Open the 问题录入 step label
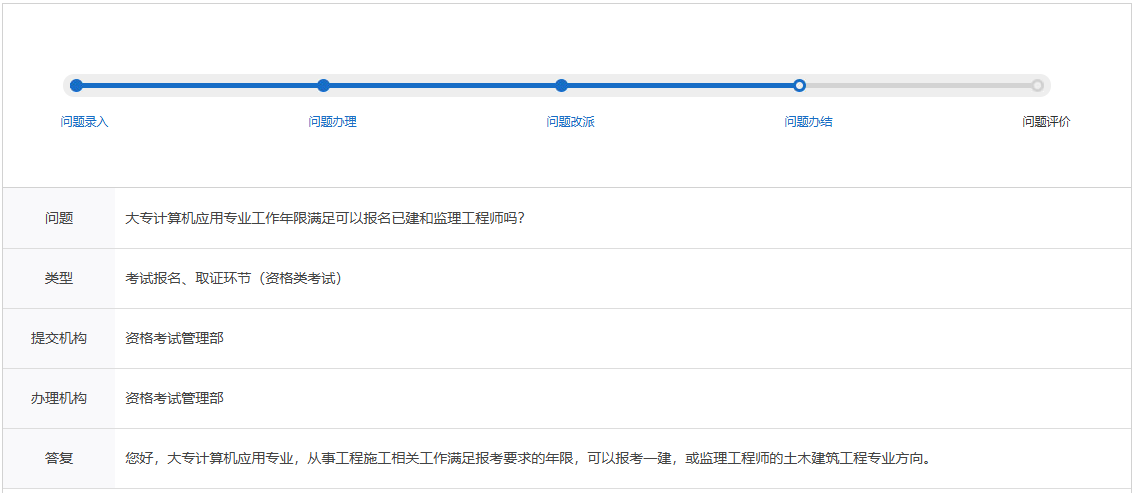The width and height of the screenshot is (1135, 493). 84,122
